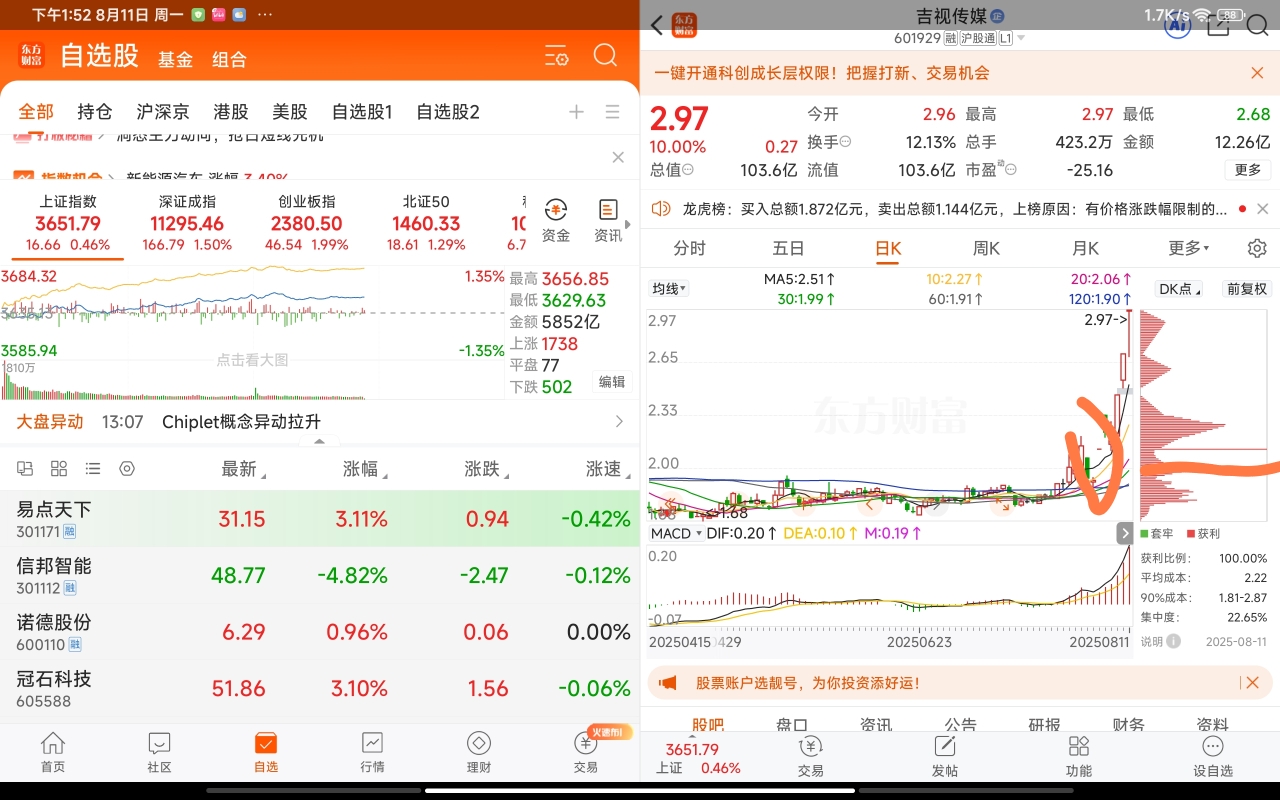Collapse the chip distribution side panel arrow
Image resolution: width=1280 pixels, height=800 pixels.
(x=1124, y=534)
